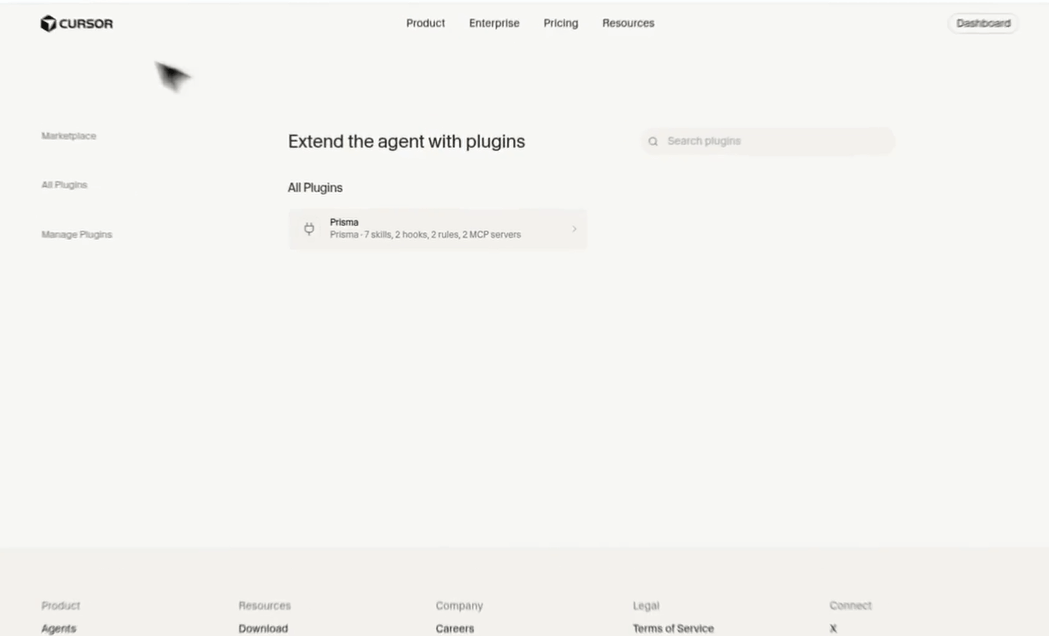This screenshot has height=636, width=1049.
Task: Click the X social link in footer
Action: pos(833,629)
